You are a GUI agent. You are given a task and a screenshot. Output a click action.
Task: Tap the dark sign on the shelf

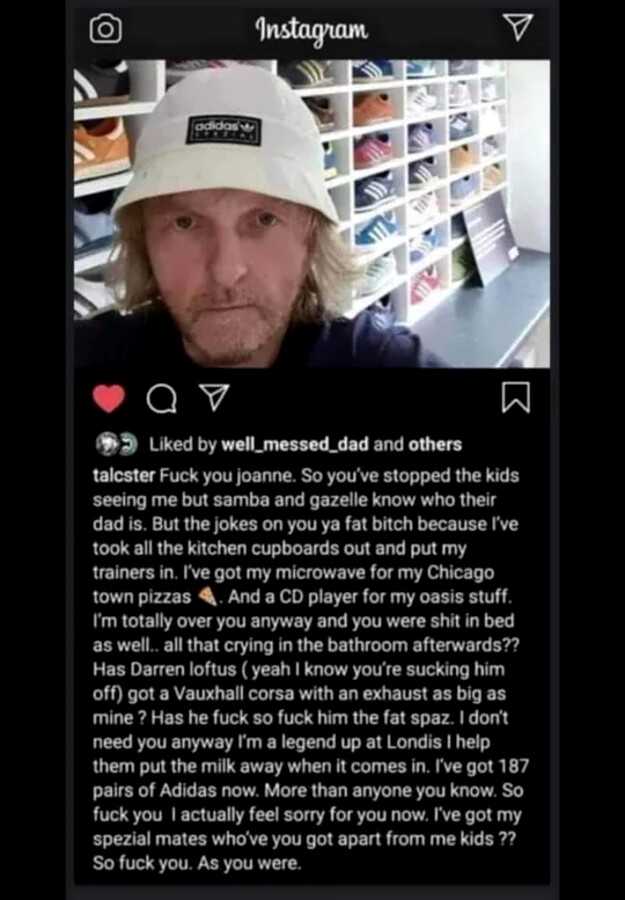(x=492, y=239)
